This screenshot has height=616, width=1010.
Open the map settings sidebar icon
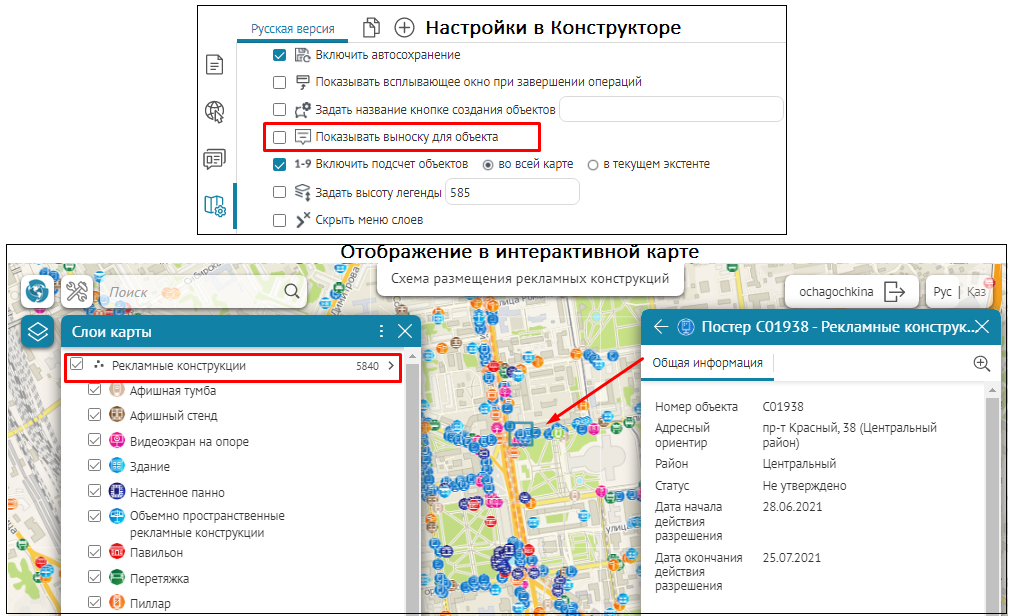(214, 206)
